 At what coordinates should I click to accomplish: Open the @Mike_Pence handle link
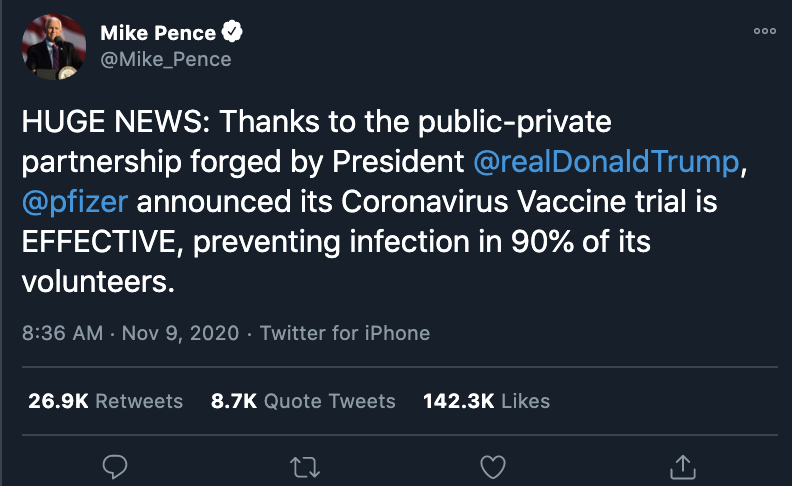[x=165, y=59]
